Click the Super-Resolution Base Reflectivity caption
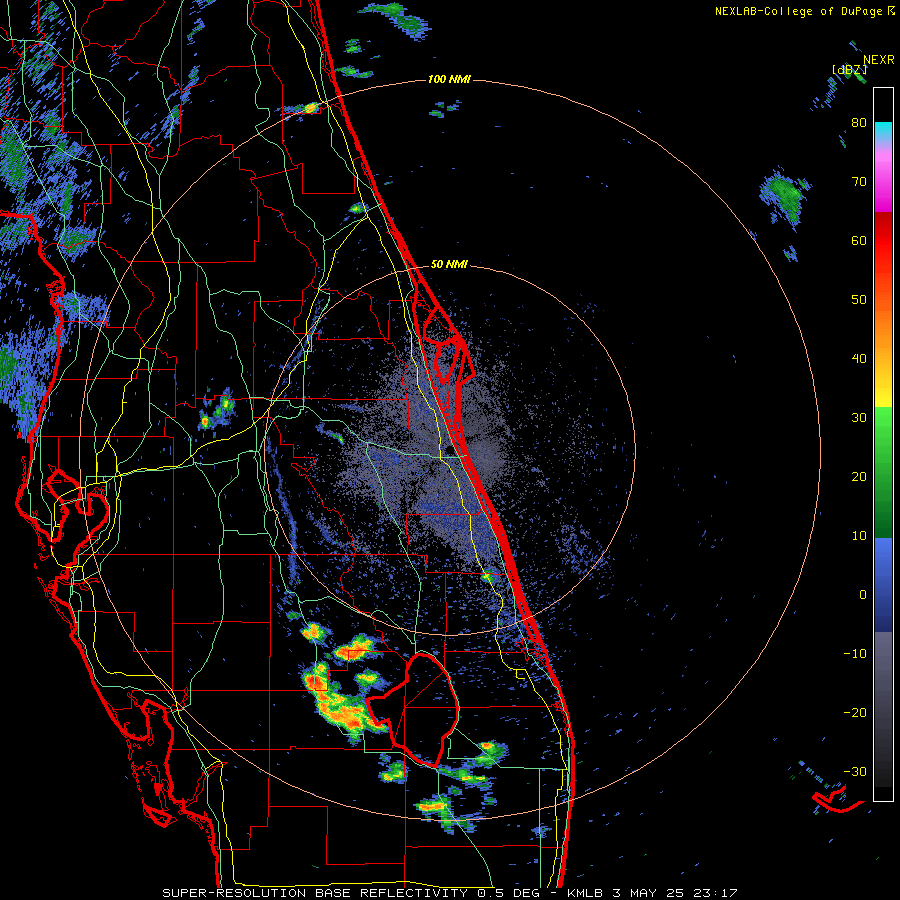Viewport: 900px width, 900px height. 450,893
